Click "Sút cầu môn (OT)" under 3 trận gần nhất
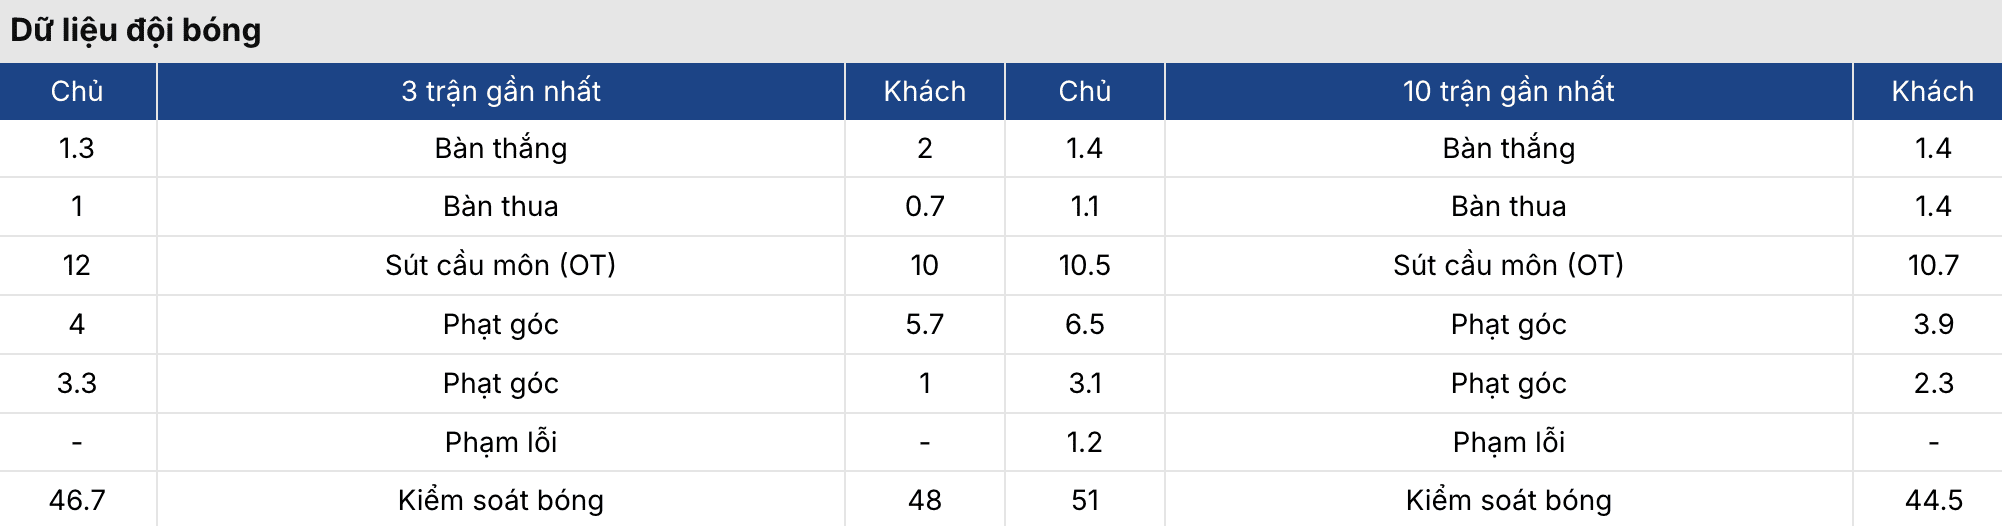This screenshot has height=526, width=2002. (x=501, y=265)
